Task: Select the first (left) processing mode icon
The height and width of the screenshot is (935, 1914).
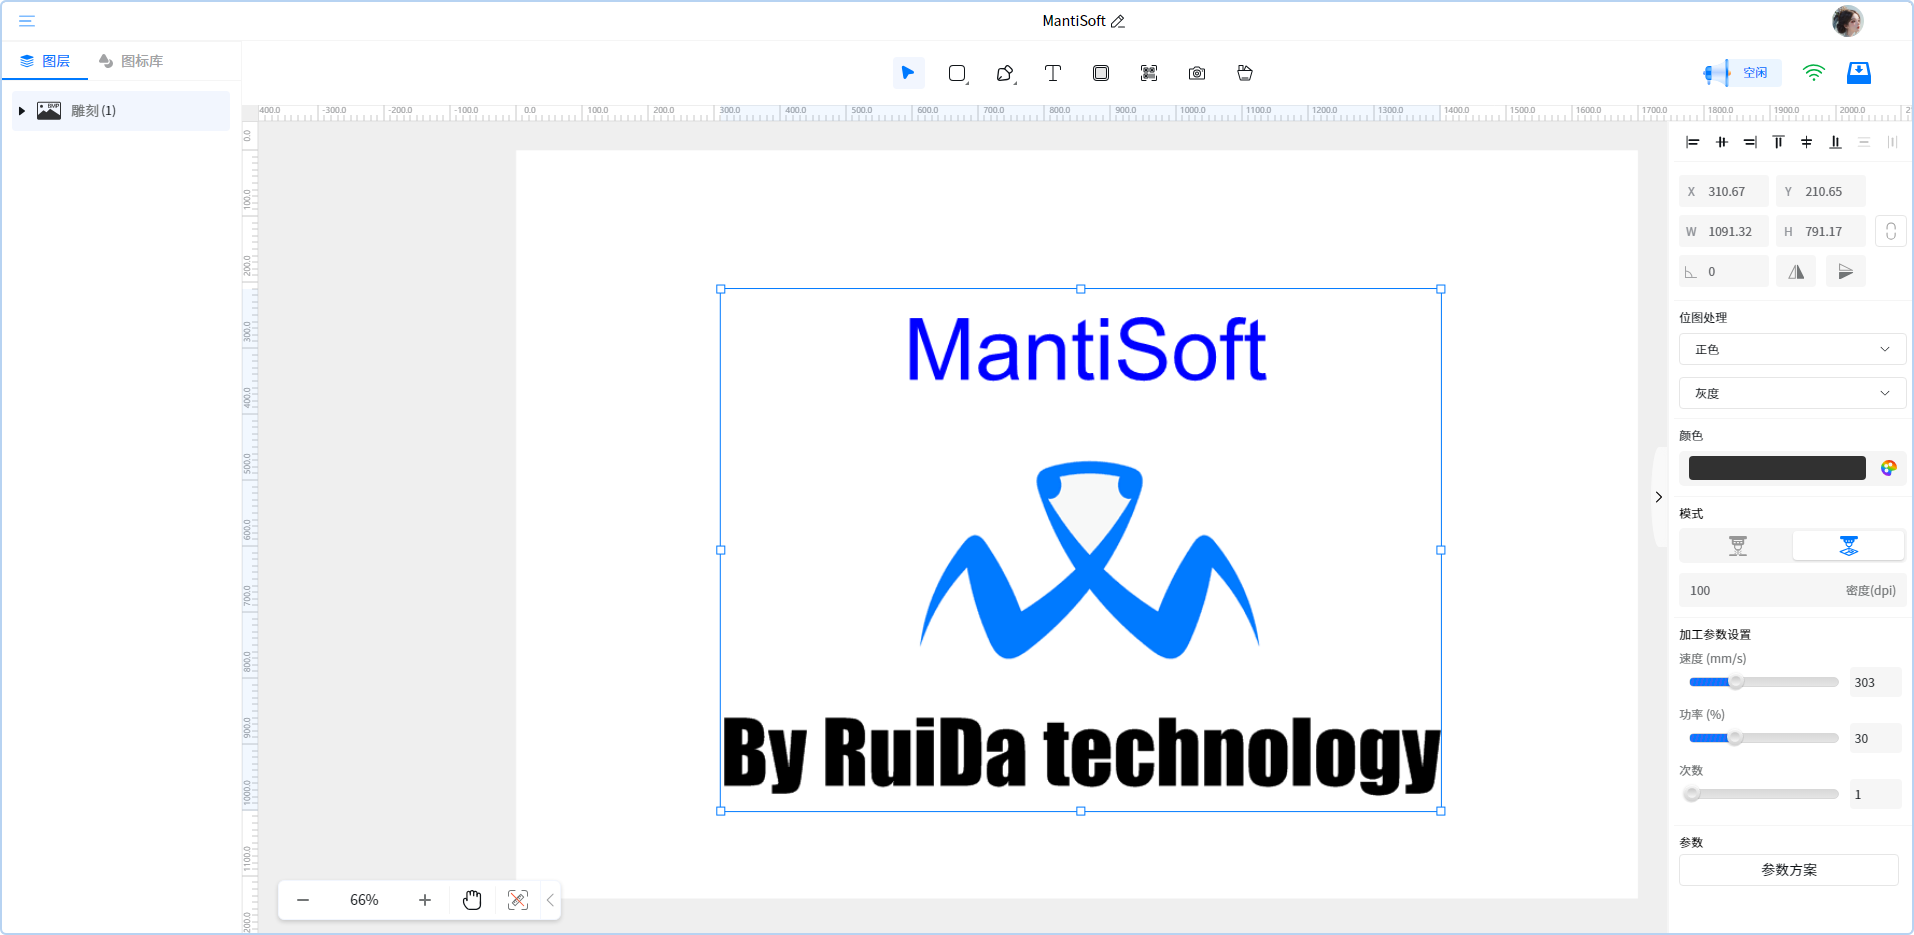Action: coord(1737,546)
